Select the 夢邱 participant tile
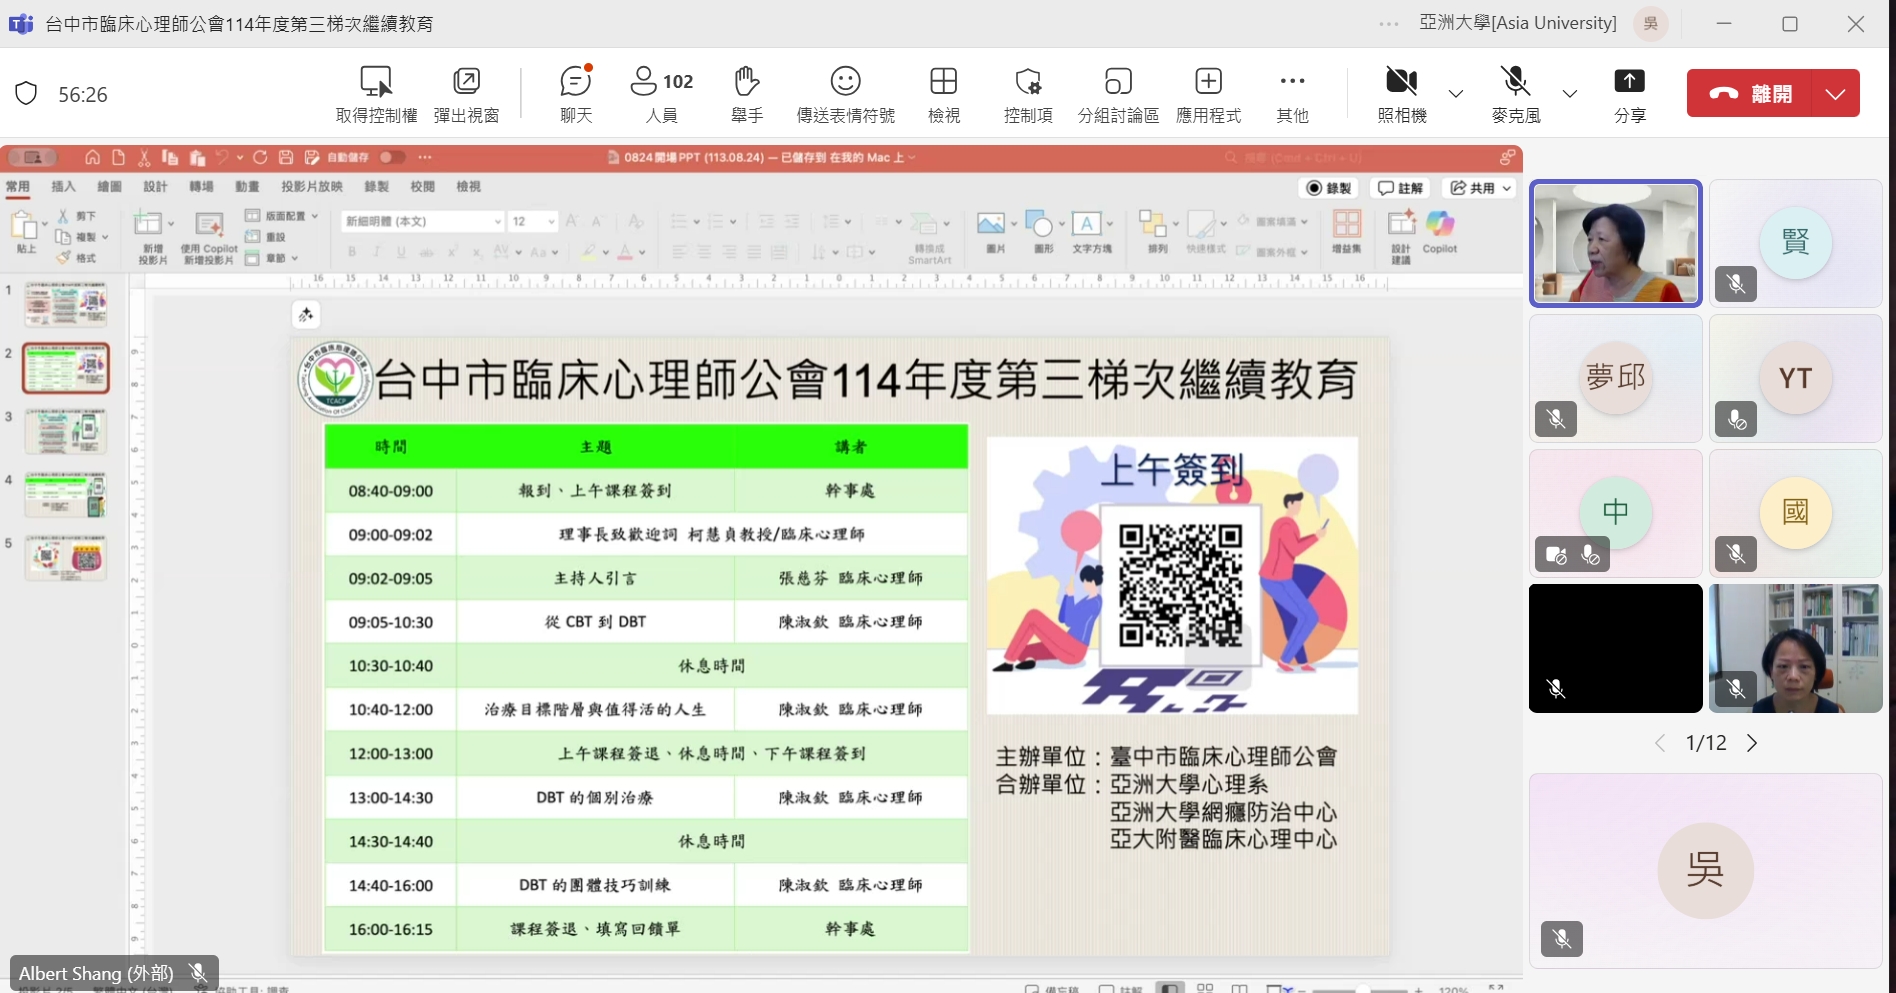The image size is (1896, 993). (1615, 378)
